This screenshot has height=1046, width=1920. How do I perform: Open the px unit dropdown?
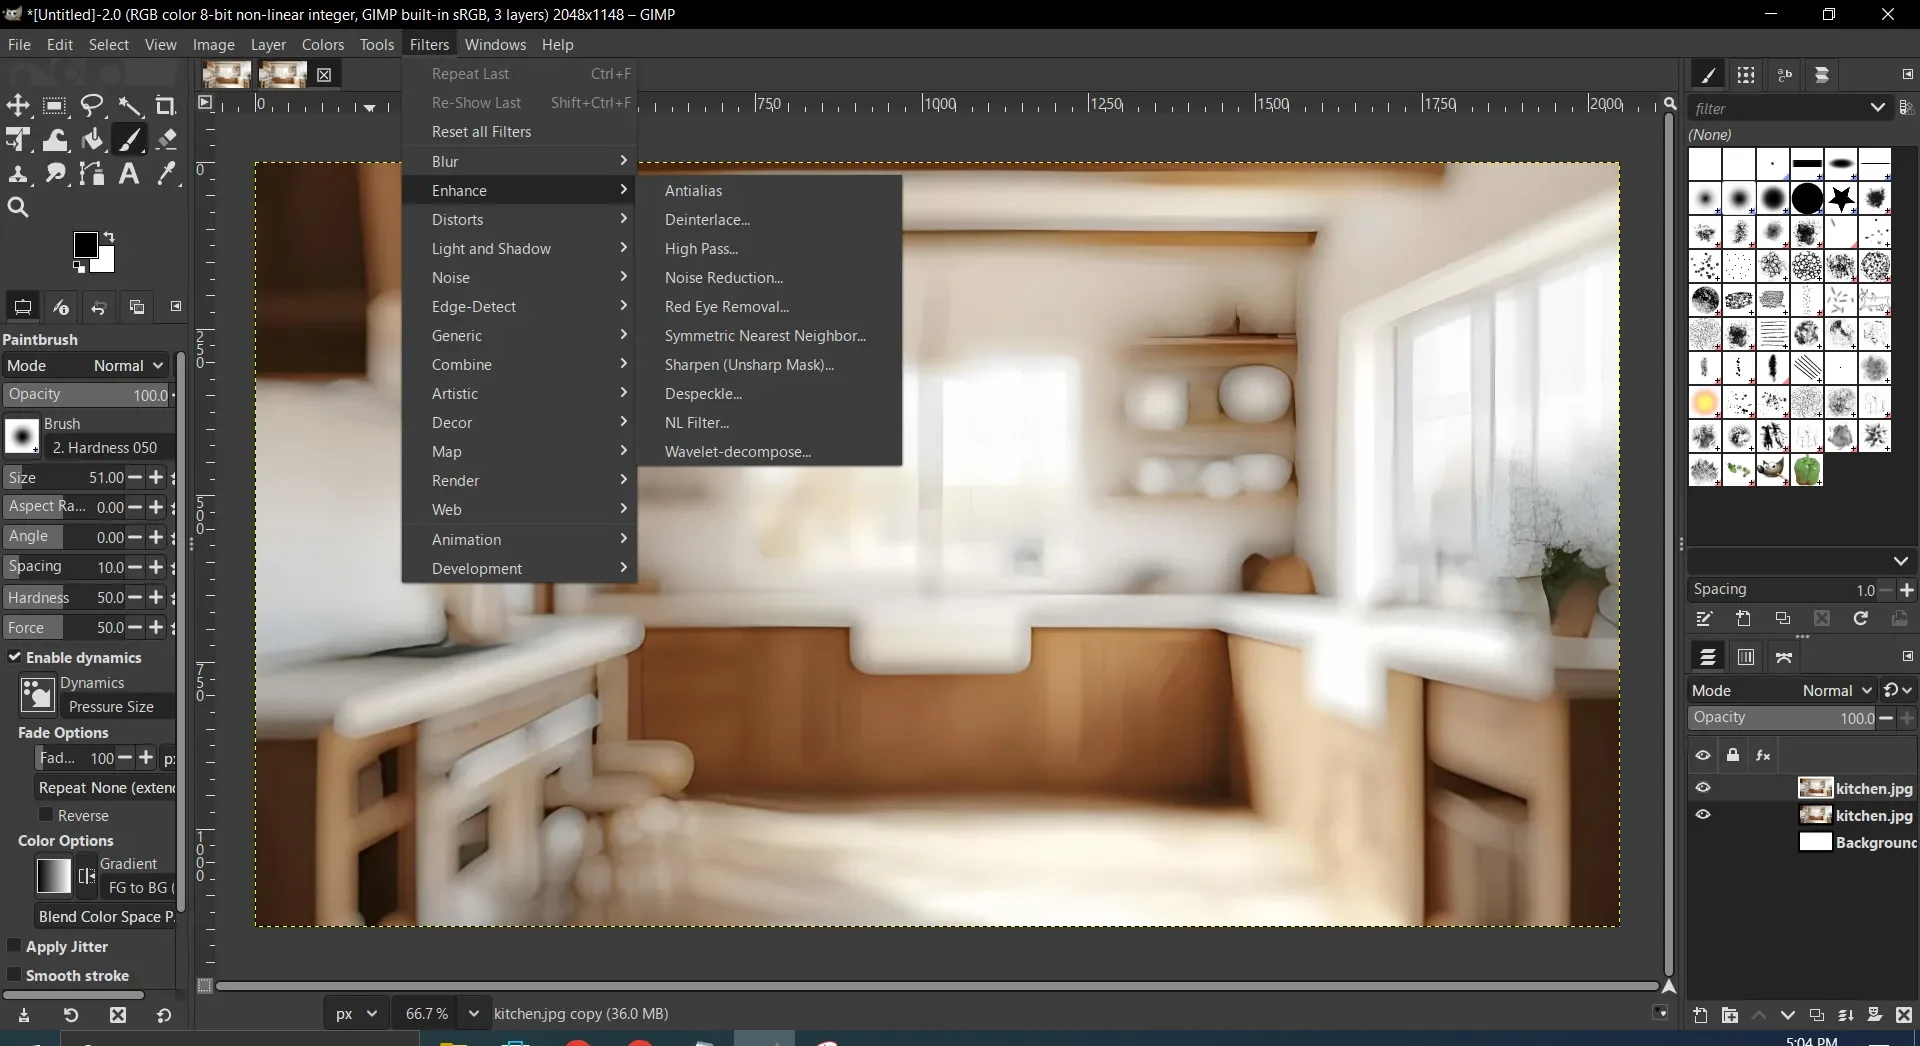[356, 1014]
